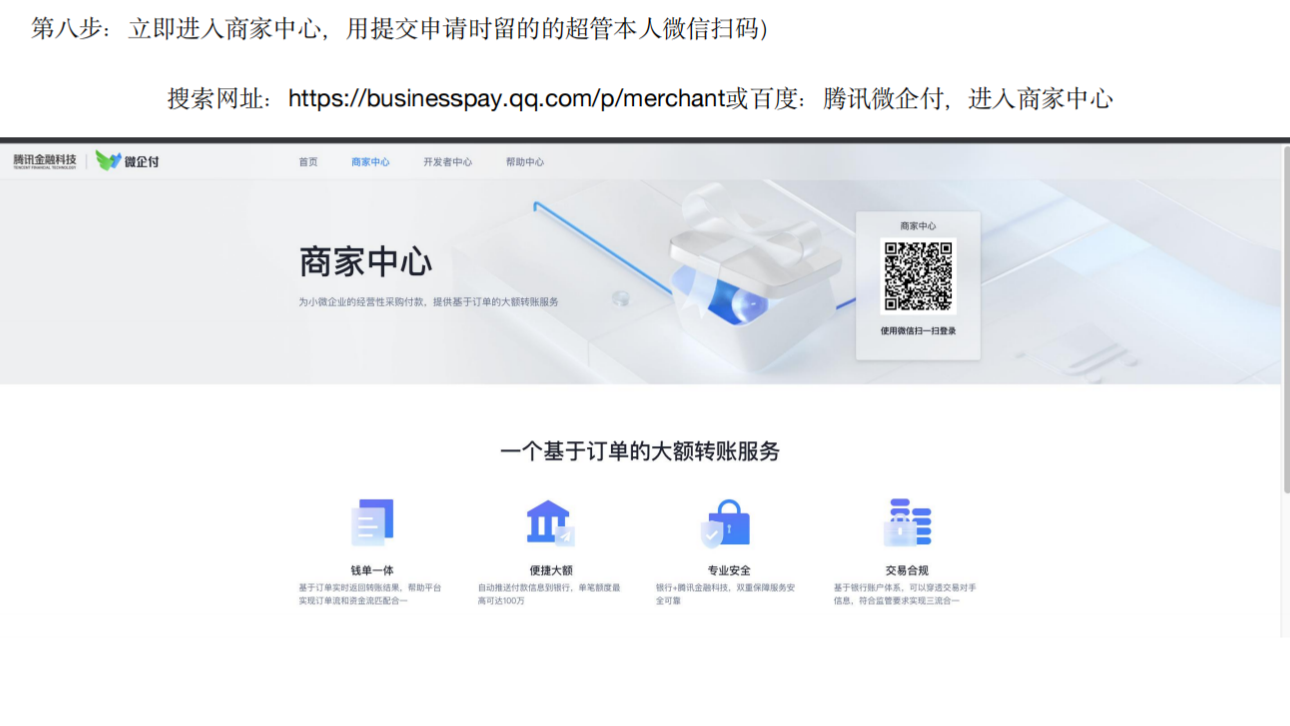Click the 交易合规 stacked data icon

click(x=907, y=523)
